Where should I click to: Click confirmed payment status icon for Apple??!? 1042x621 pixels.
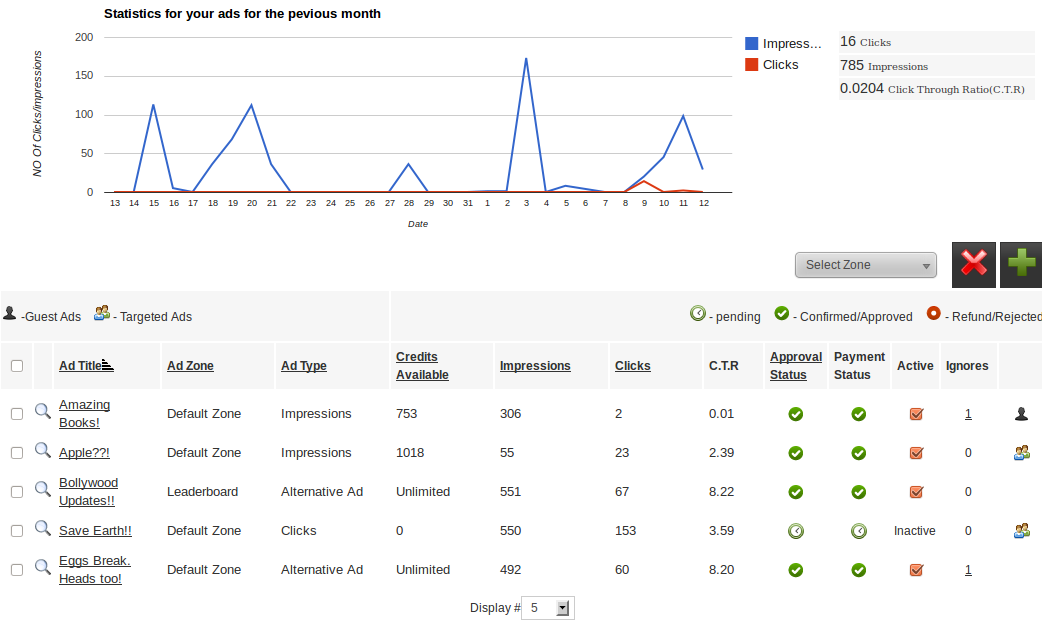pyautogui.click(x=858, y=452)
